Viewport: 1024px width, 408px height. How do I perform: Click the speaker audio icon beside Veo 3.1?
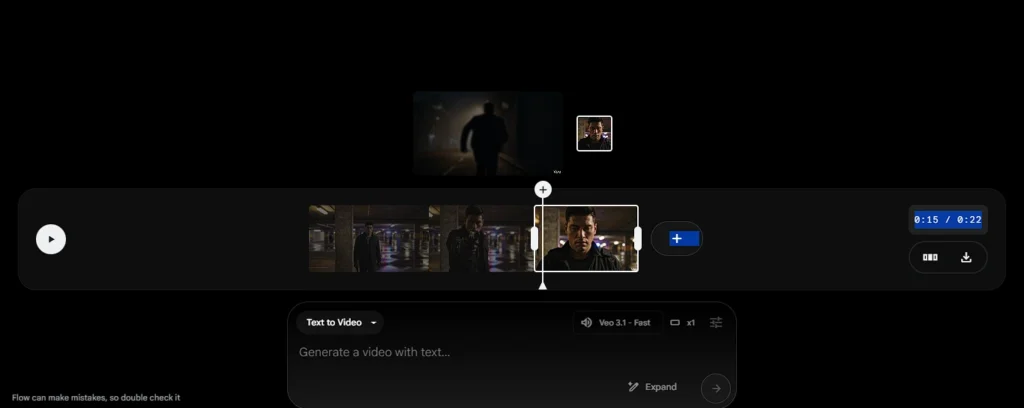pos(586,322)
